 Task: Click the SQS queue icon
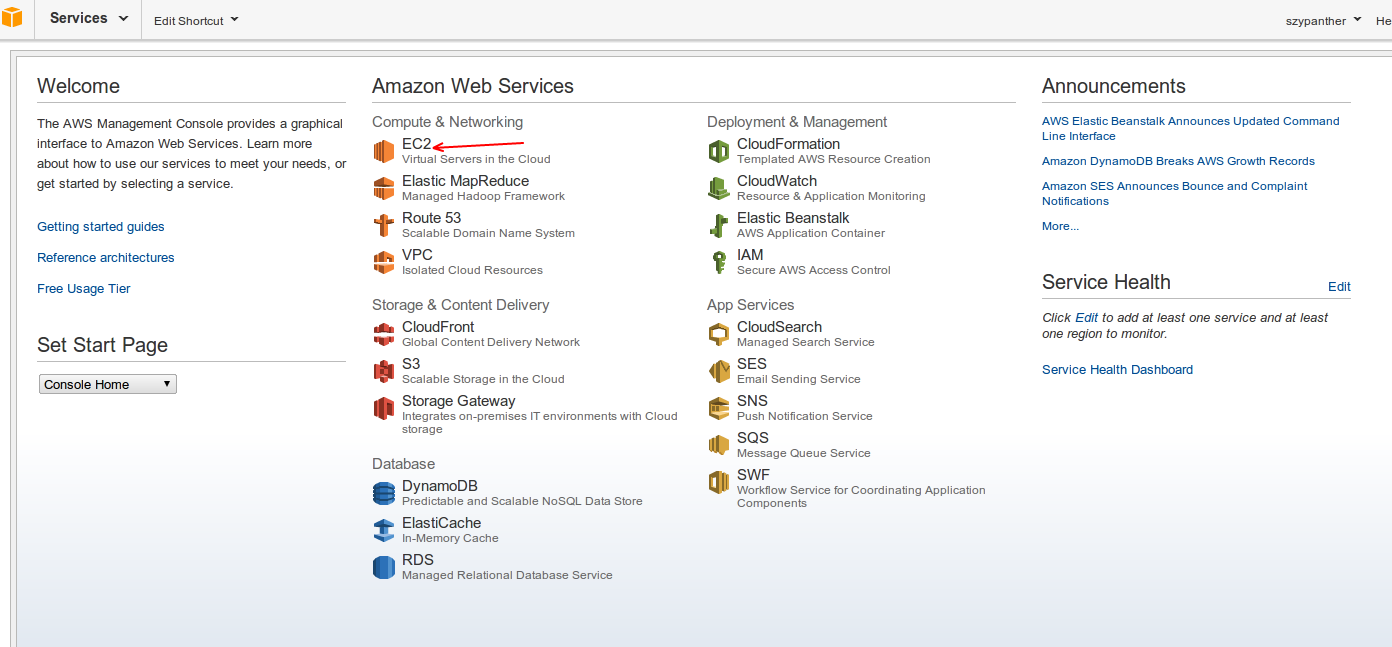[x=719, y=445]
